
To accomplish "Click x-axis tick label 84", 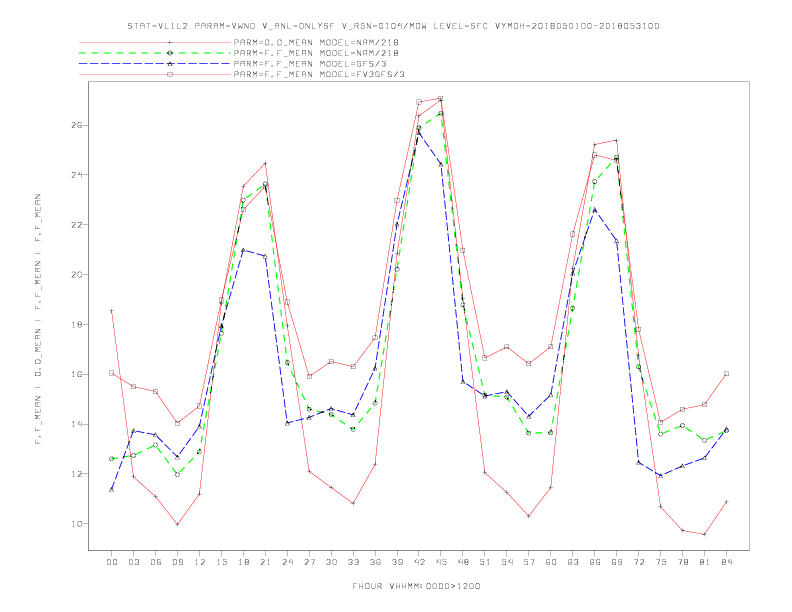I will (x=727, y=562).
